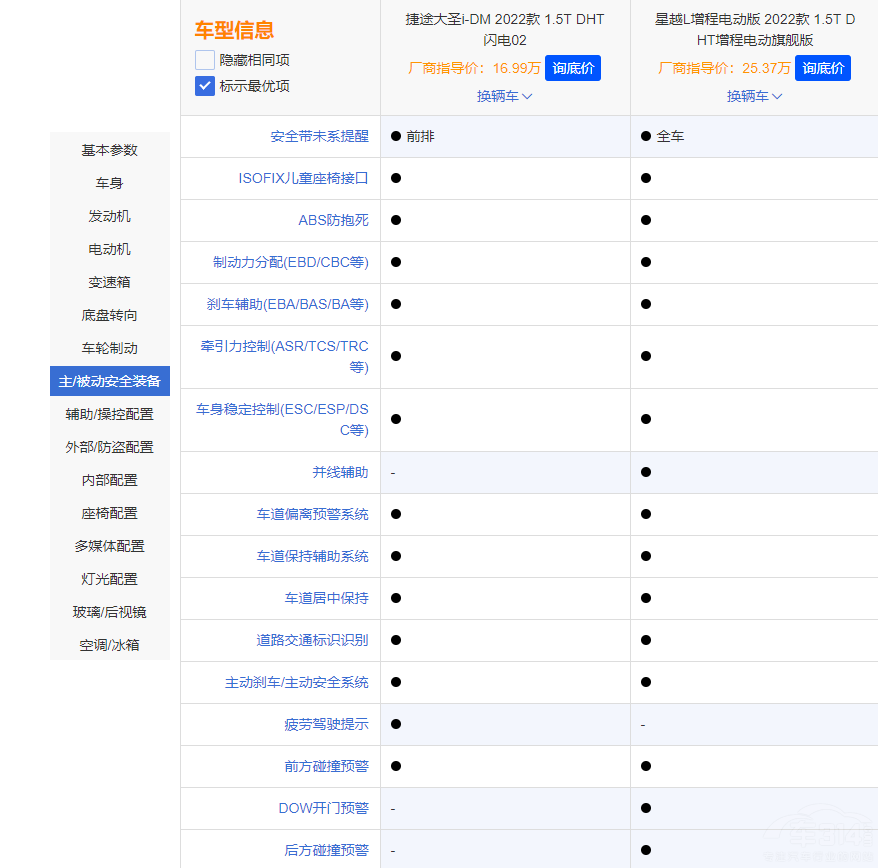
Task: Go to 发动机 section in sidebar
Action: point(110,216)
